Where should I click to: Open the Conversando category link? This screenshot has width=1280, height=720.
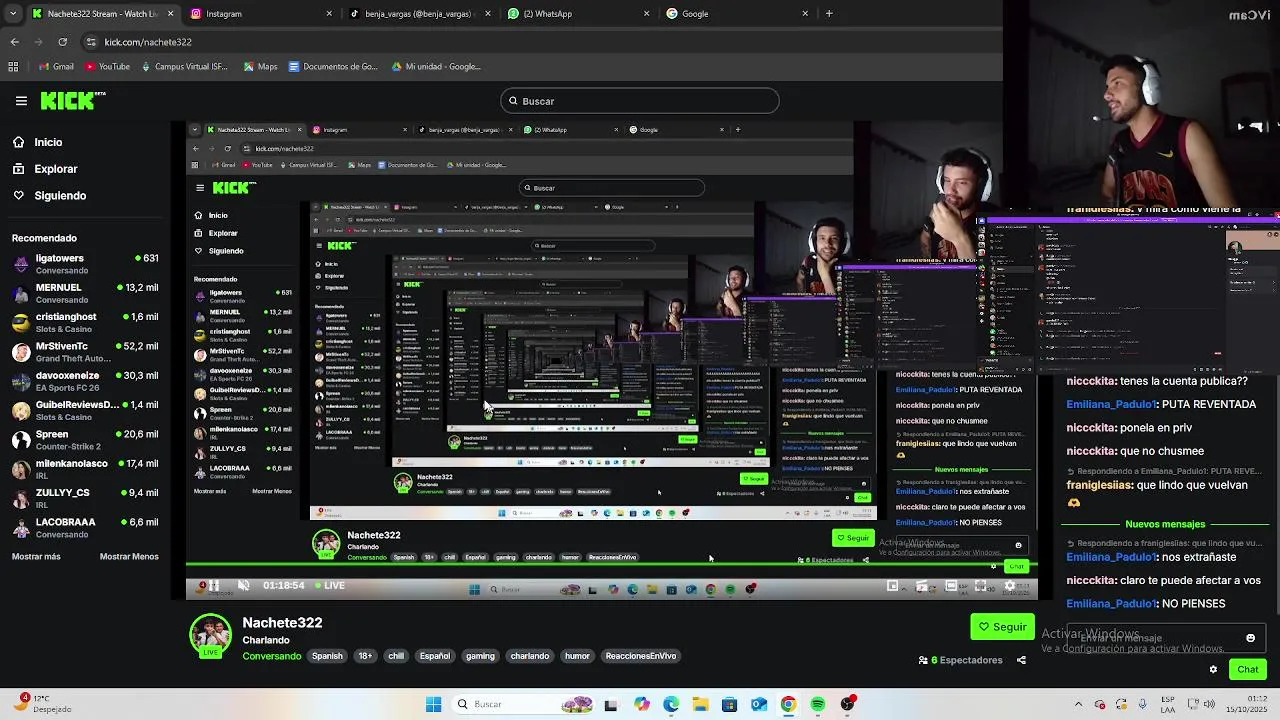coord(272,656)
